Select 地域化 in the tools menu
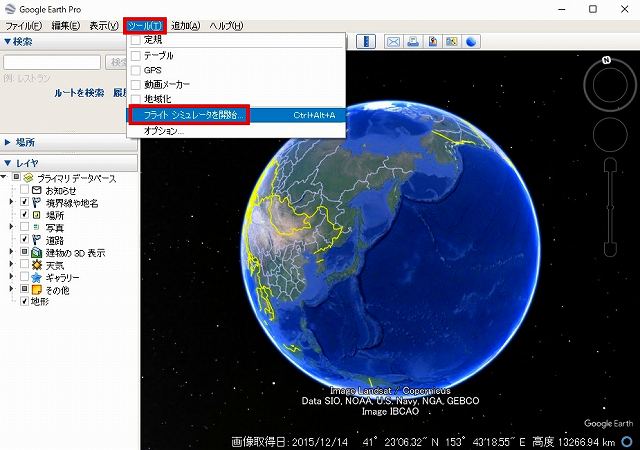This screenshot has width=640, height=450. tap(237, 98)
